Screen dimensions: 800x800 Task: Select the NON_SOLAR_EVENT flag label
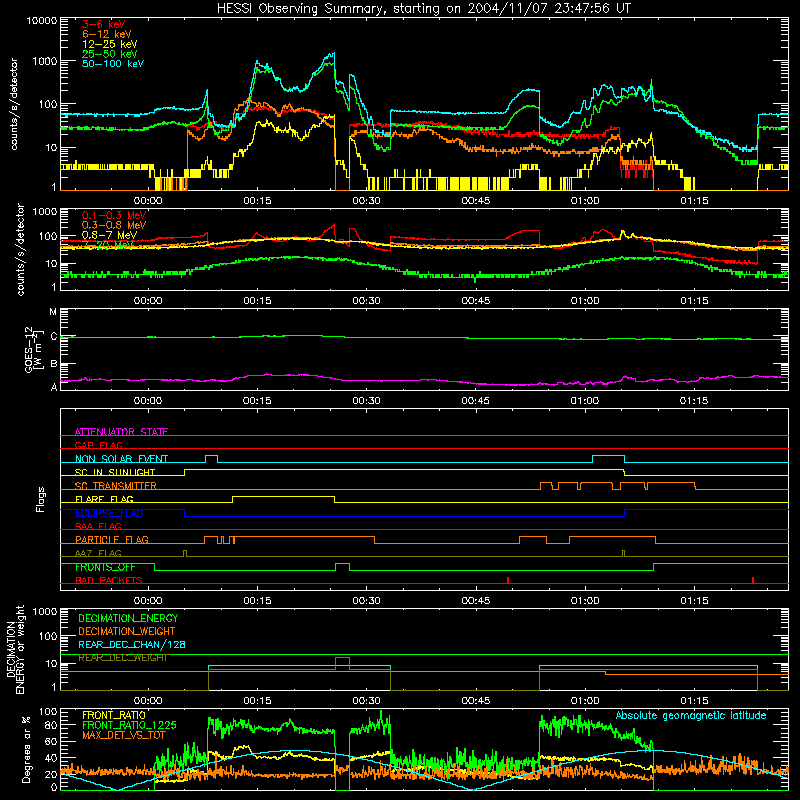click(x=121, y=459)
